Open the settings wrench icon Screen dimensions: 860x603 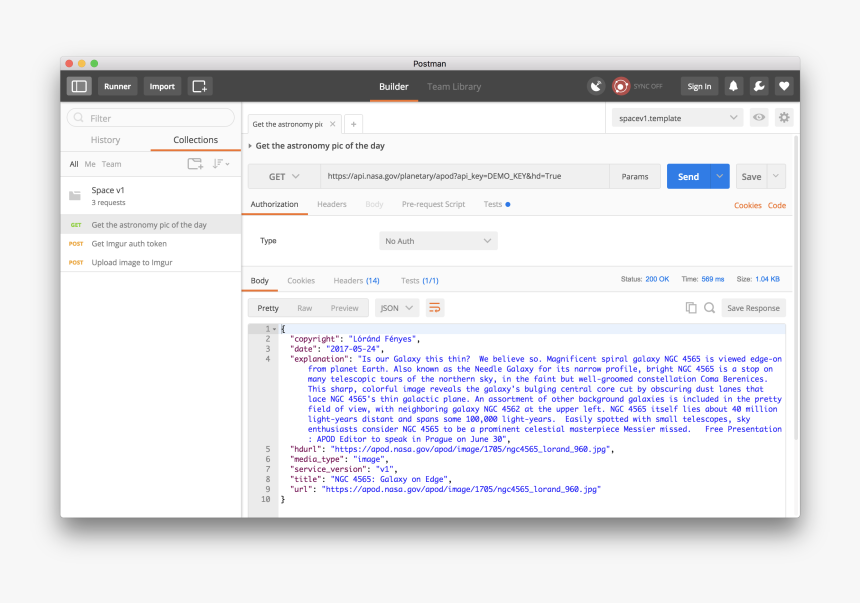(x=759, y=86)
